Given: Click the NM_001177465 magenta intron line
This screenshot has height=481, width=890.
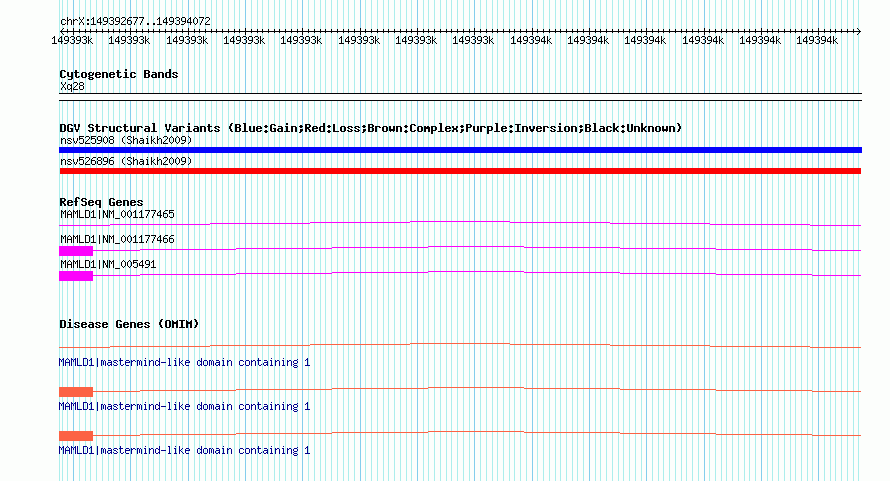Looking at the screenshot, I should [x=460, y=223].
